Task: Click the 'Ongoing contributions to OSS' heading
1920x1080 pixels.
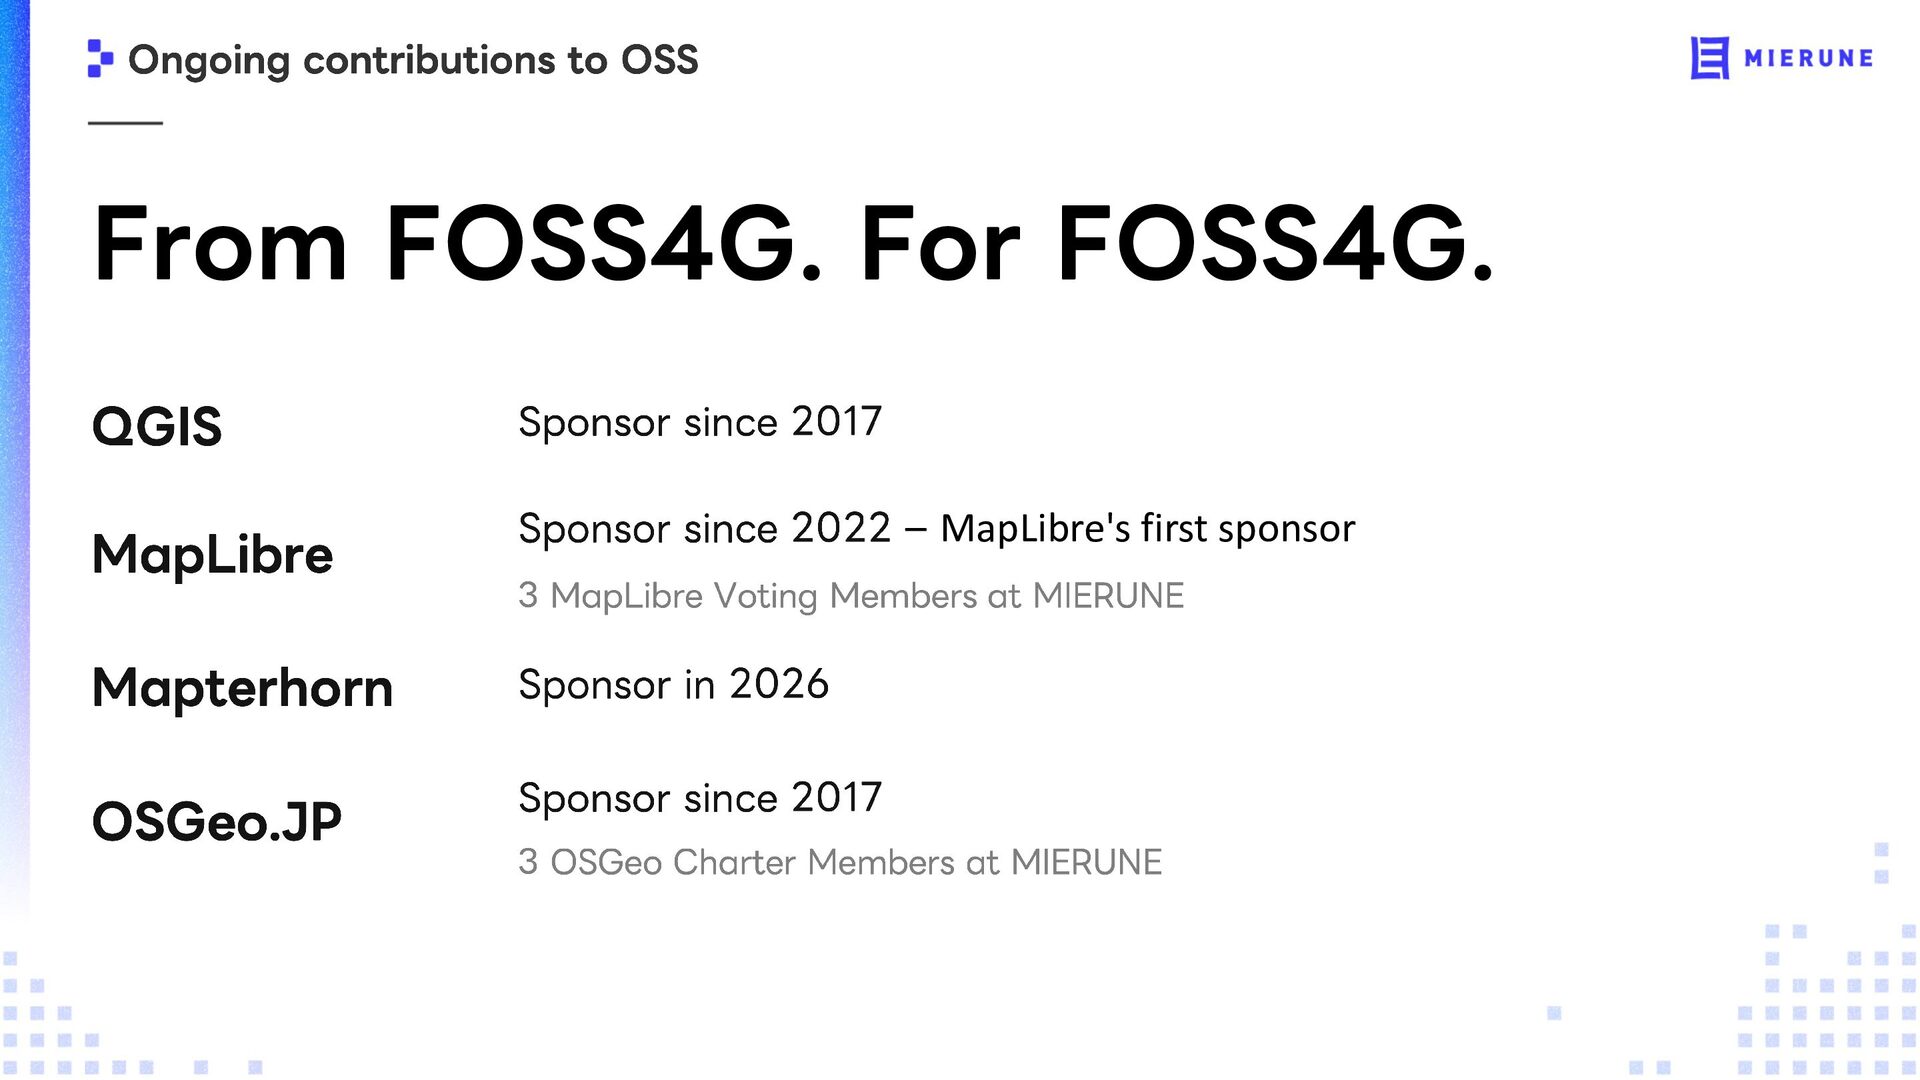Action: (413, 60)
